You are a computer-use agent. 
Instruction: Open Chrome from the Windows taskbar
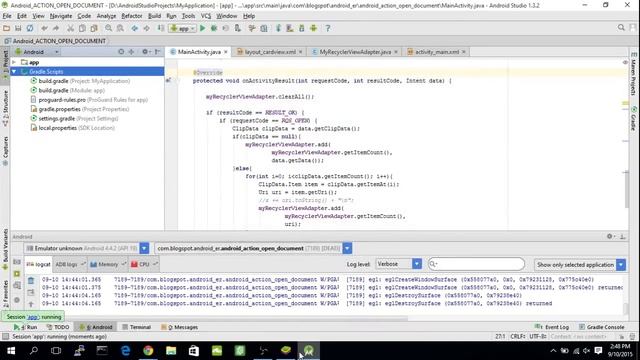[148, 350]
